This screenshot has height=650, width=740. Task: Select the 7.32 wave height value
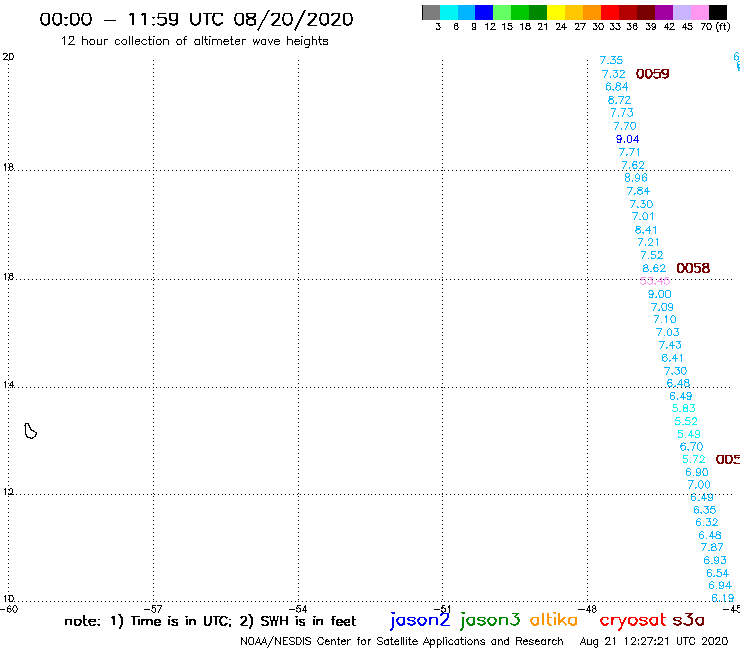[x=614, y=74]
